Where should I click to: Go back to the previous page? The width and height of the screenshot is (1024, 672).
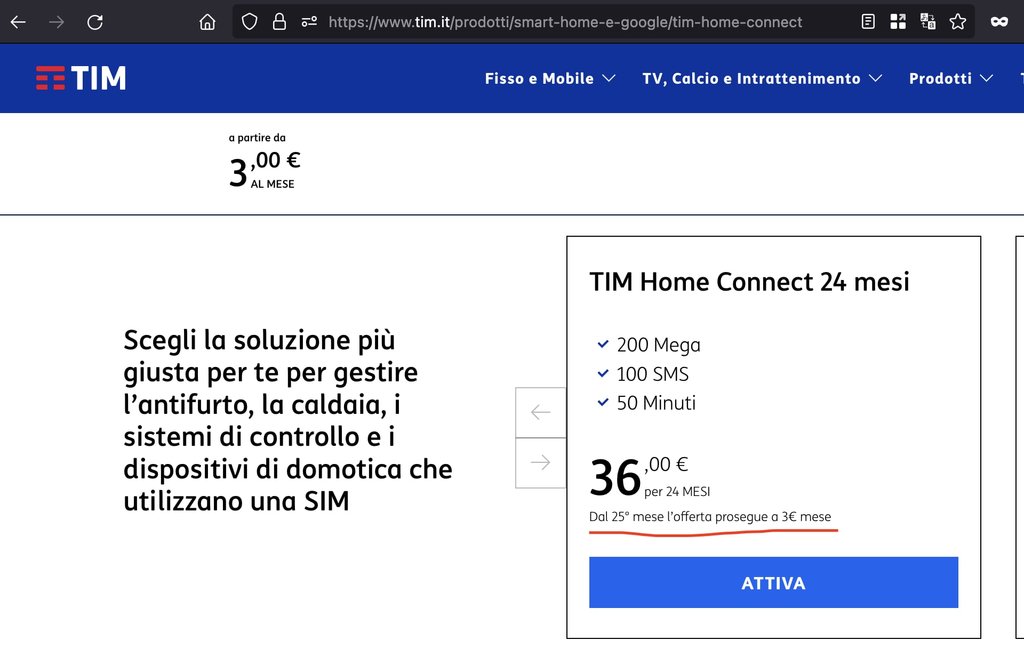click(18, 22)
